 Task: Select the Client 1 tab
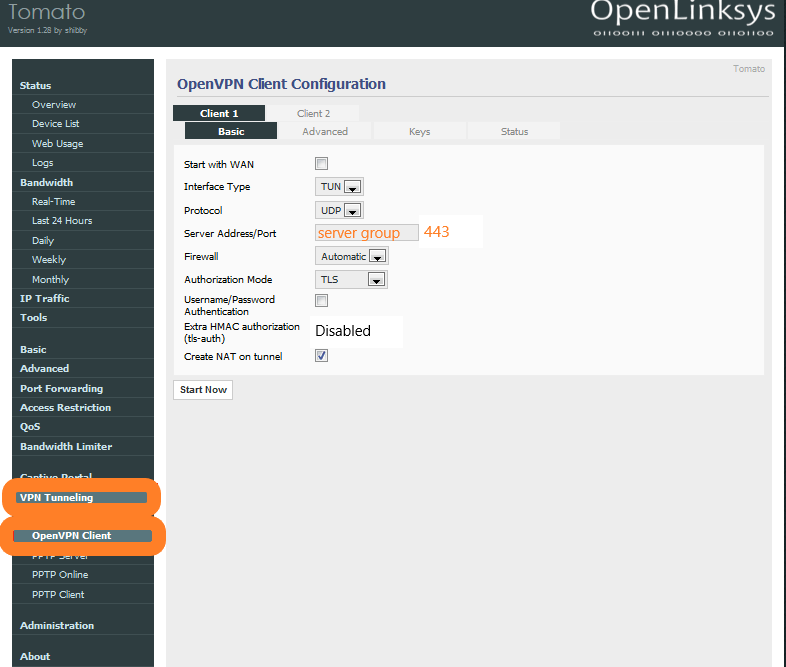coord(219,113)
